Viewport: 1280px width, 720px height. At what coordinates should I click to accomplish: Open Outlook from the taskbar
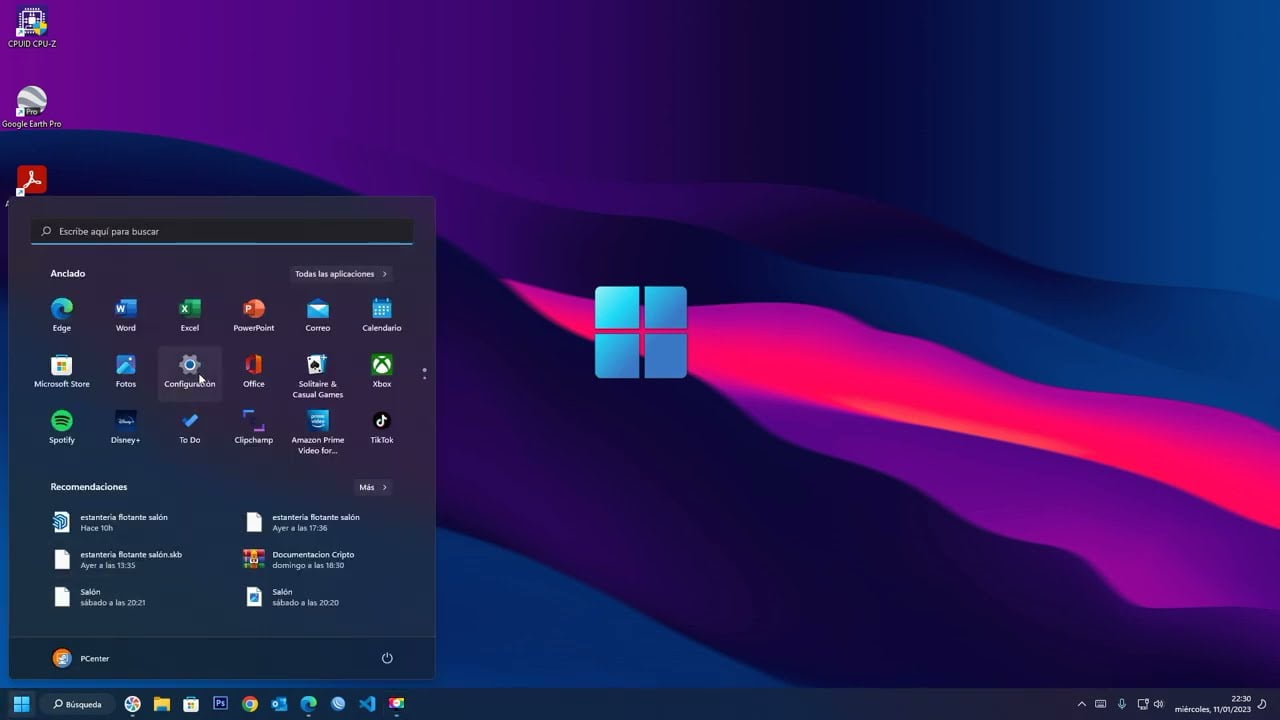pos(279,704)
